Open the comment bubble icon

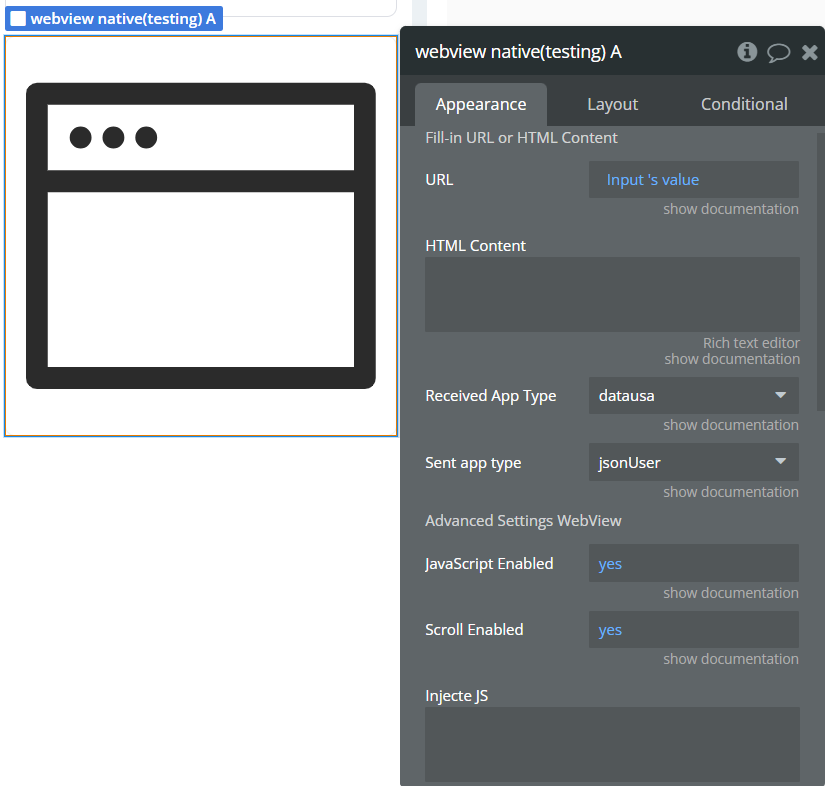[x=778, y=53]
